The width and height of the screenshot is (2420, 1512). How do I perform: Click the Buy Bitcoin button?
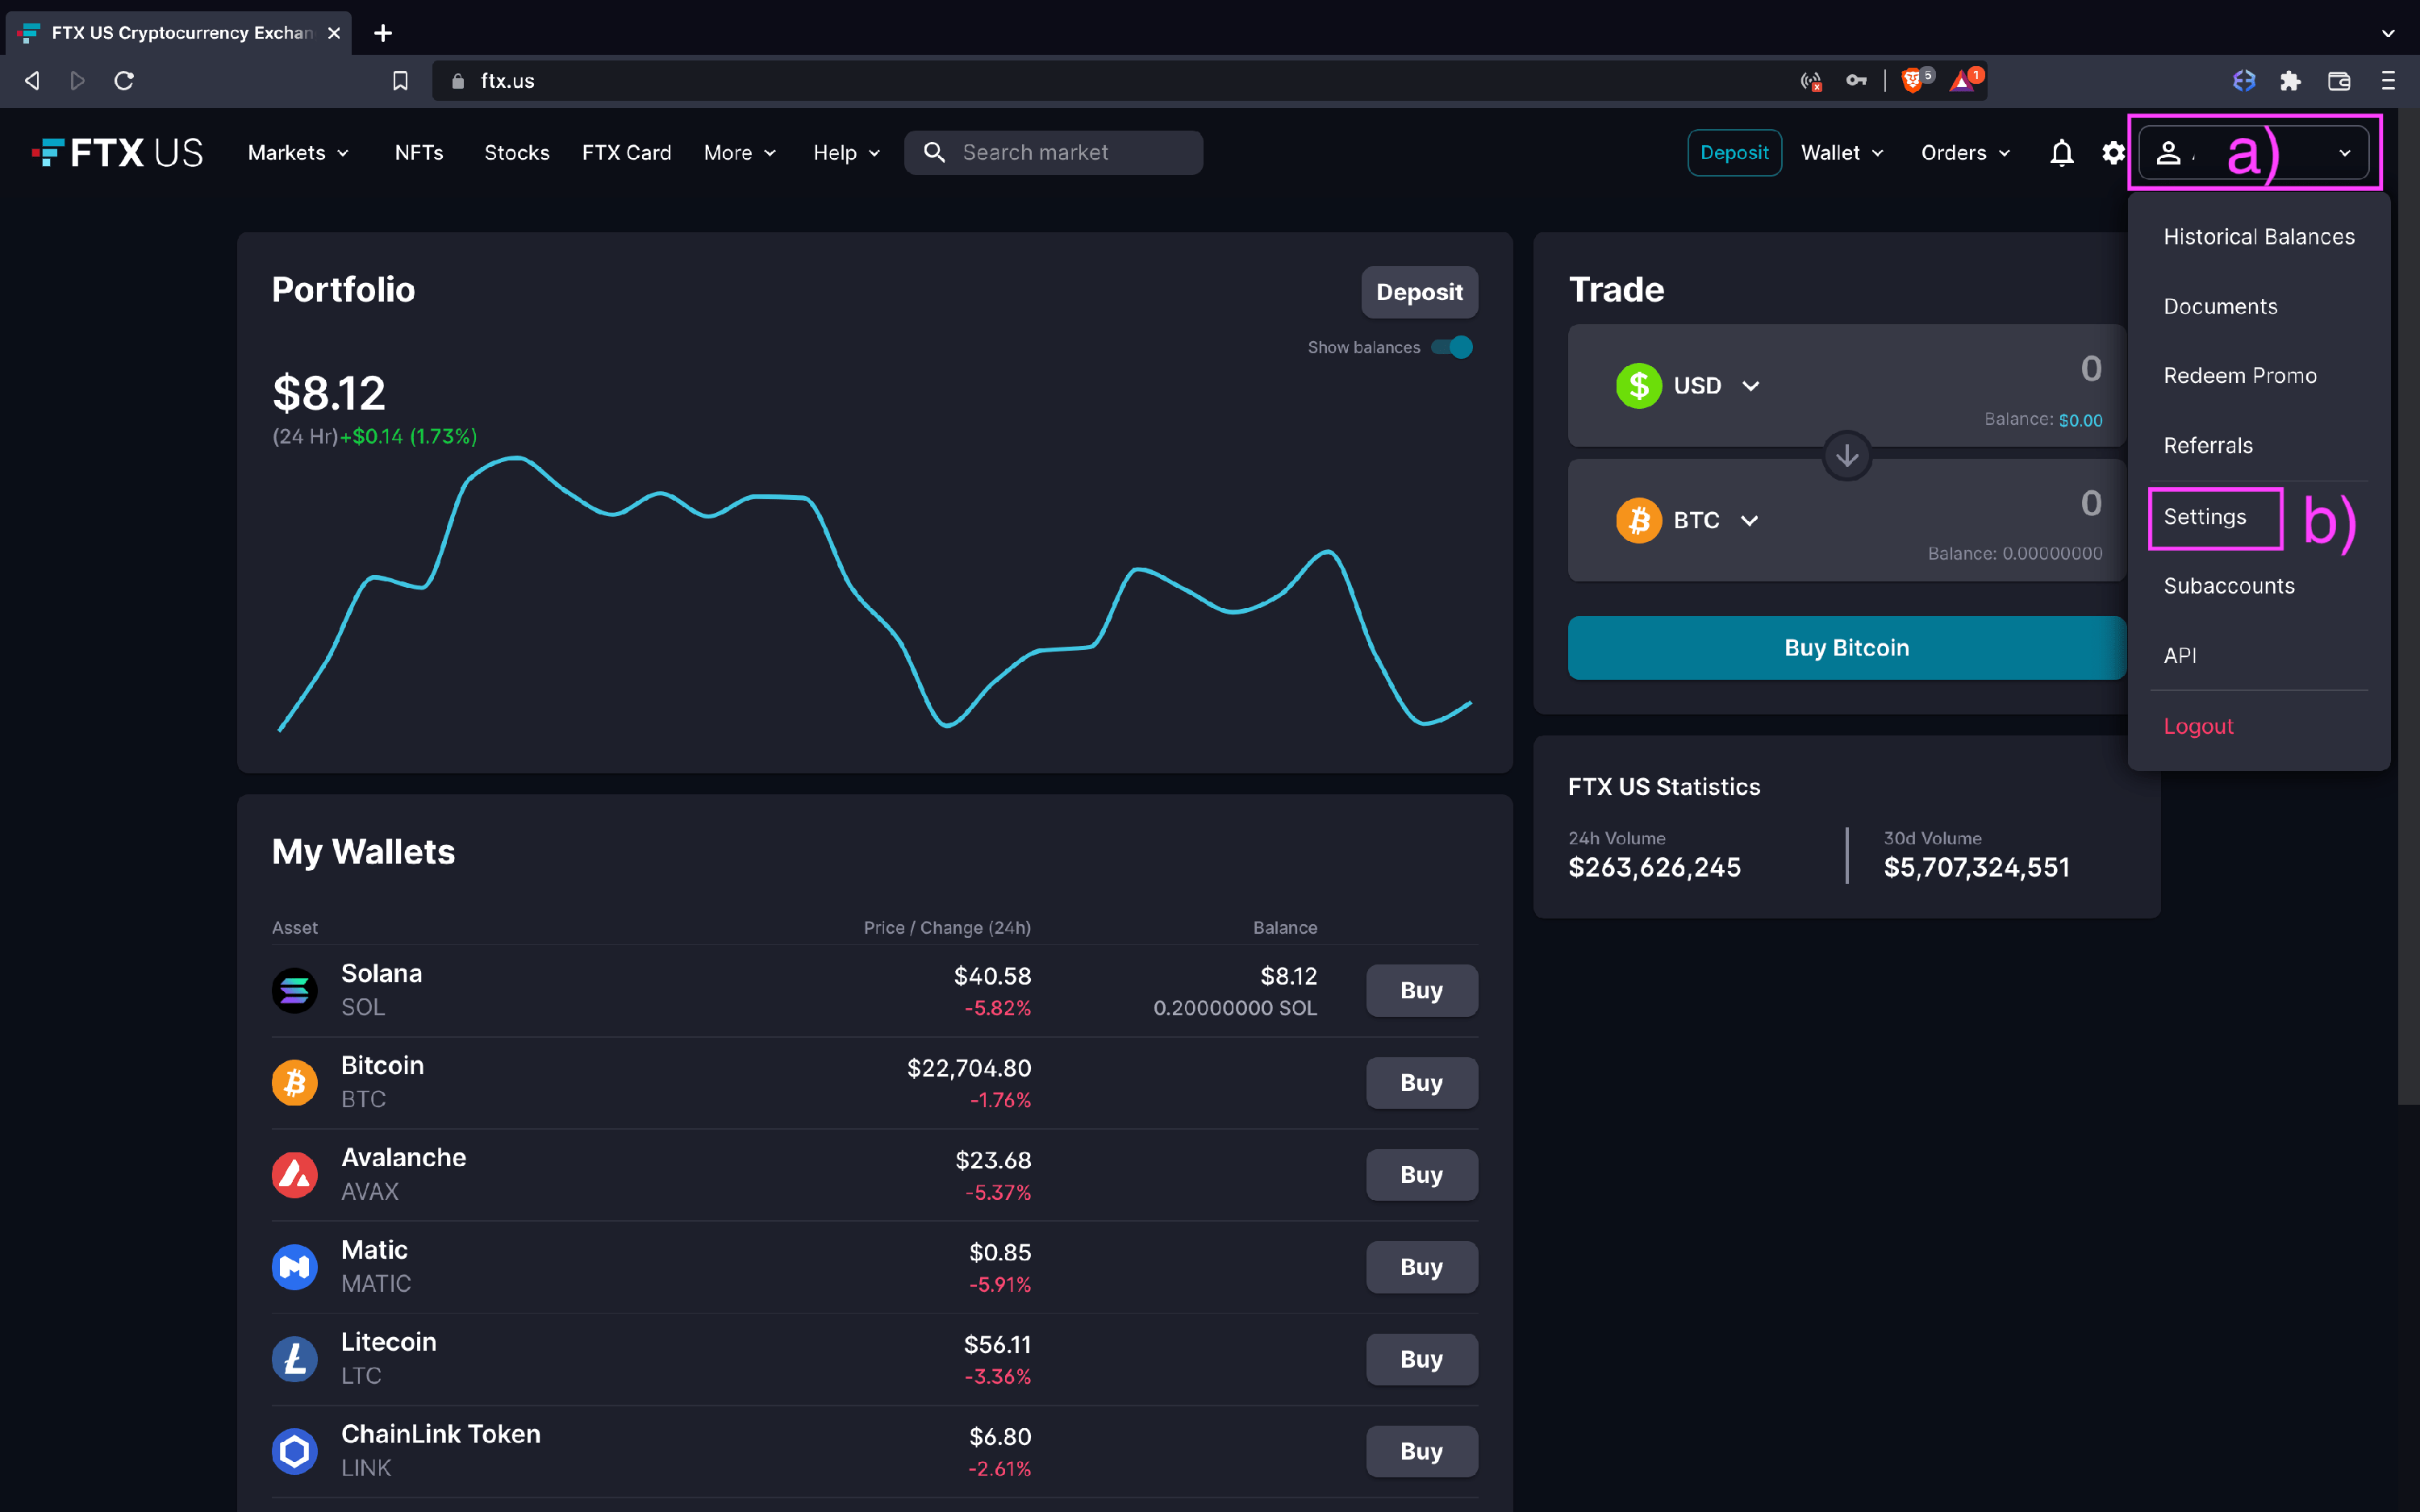pyautogui.click(x=1846, y=648)
